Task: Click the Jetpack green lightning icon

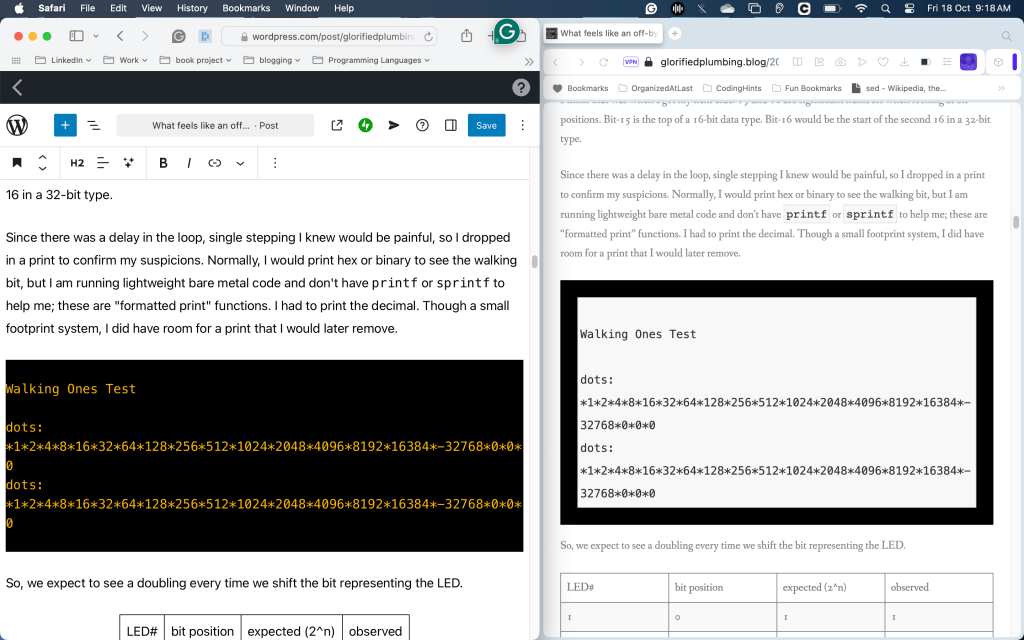Action: point(366,125)
